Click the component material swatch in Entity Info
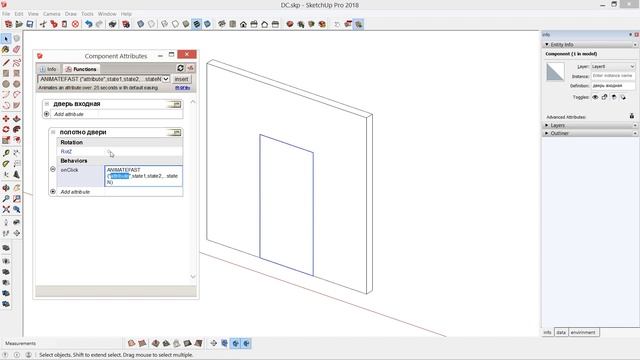Viewport: 640px width, 360px height. [555, 72]
